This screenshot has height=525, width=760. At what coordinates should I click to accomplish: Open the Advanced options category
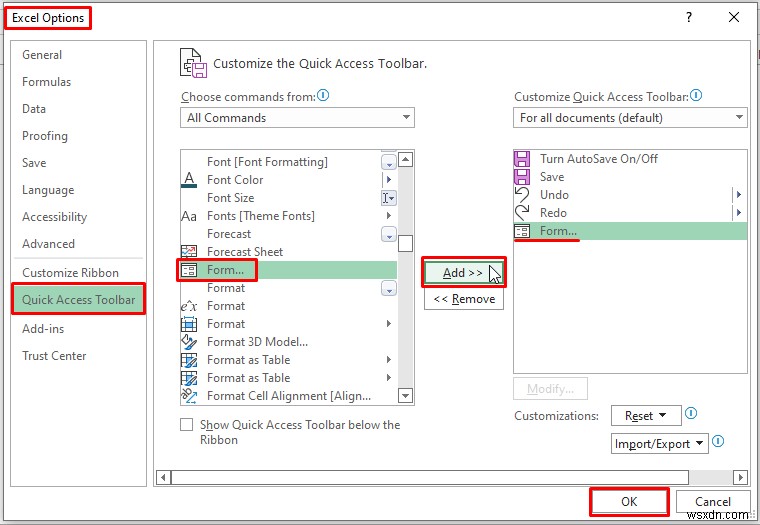pyautogui.click(x=48, y=244)
